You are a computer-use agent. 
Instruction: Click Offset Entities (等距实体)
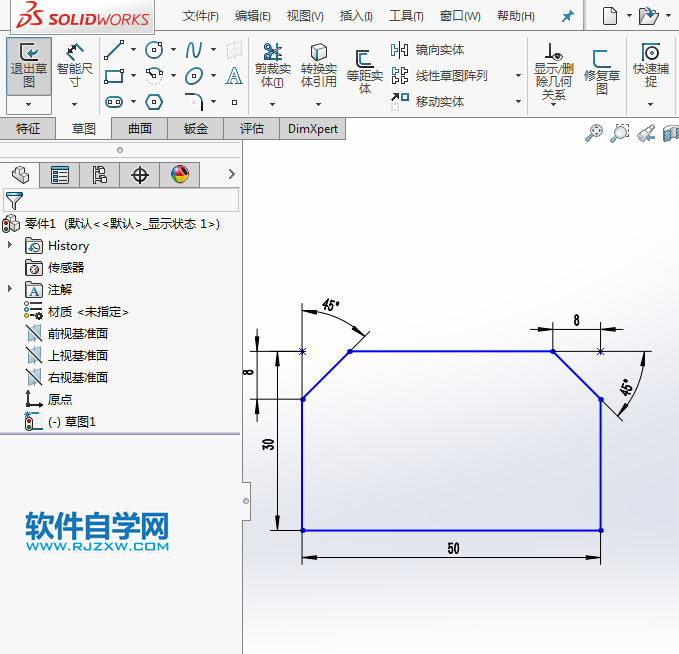point(365,71)
